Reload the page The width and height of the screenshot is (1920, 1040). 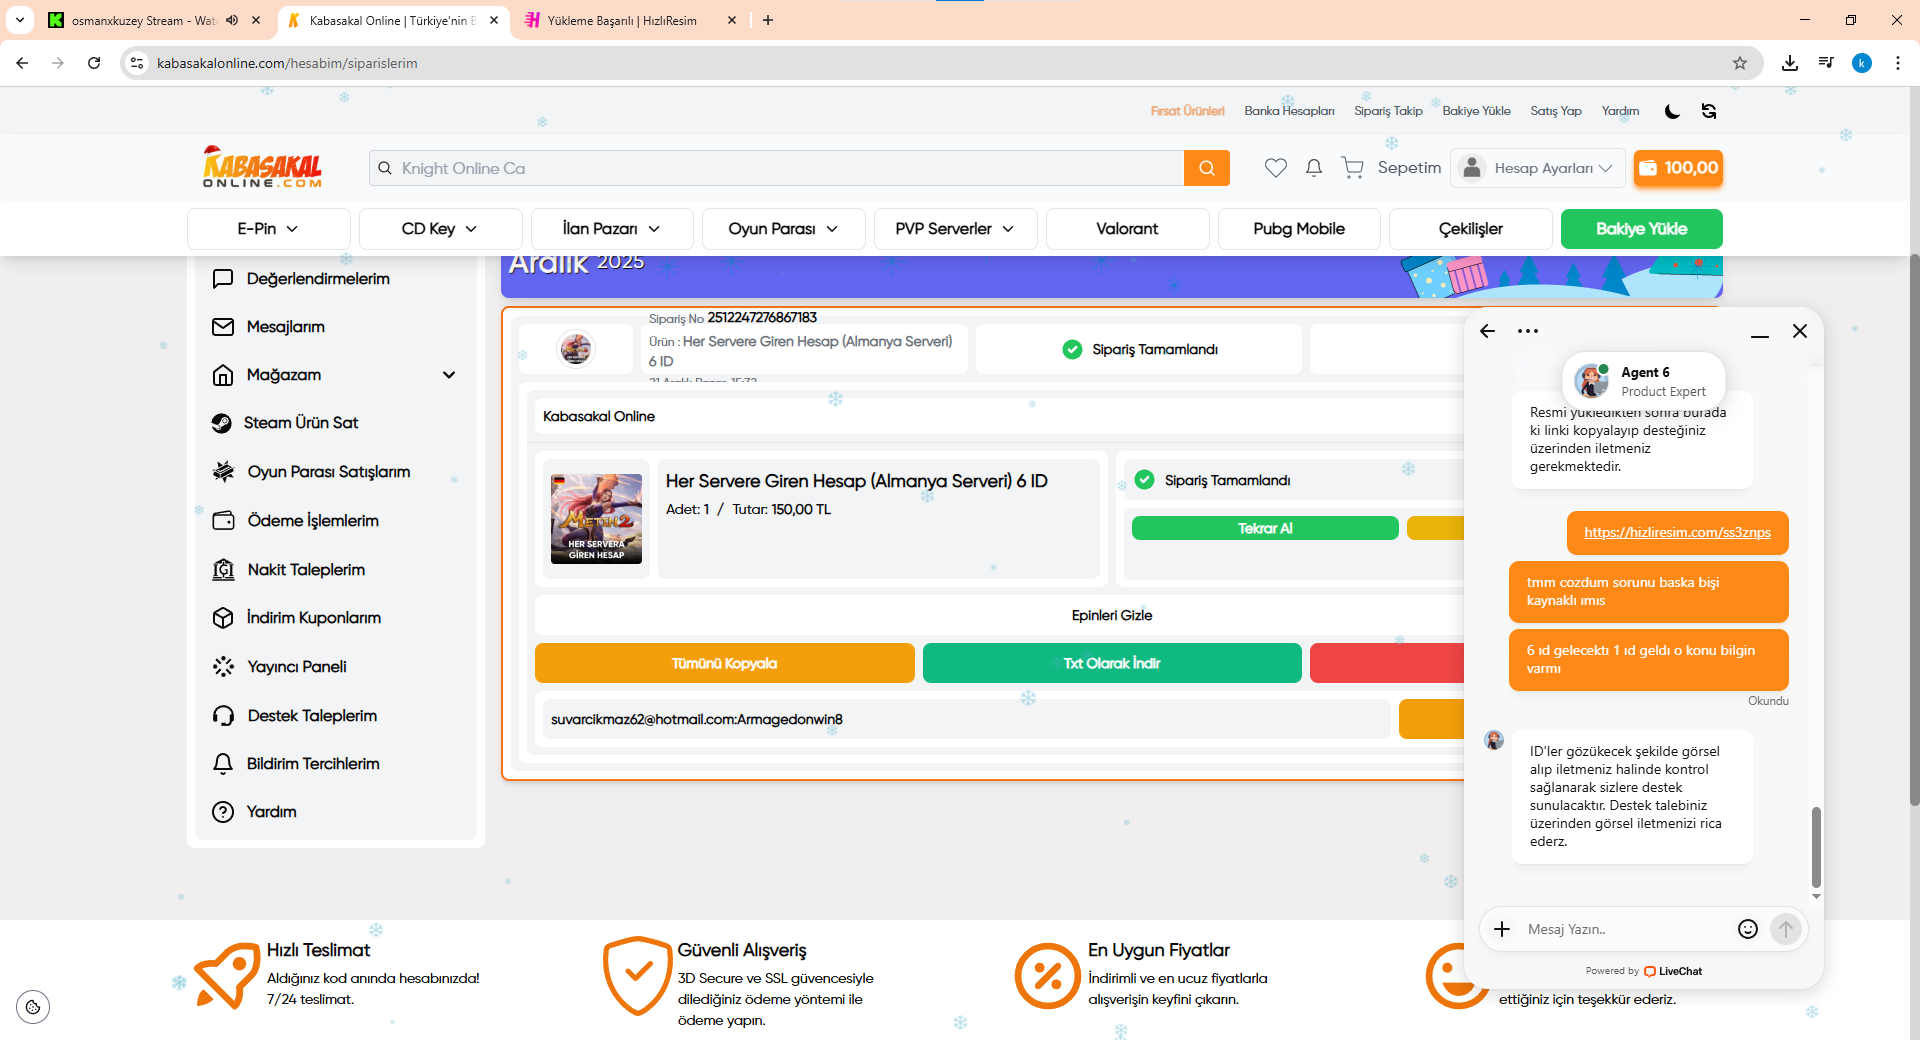94,63
